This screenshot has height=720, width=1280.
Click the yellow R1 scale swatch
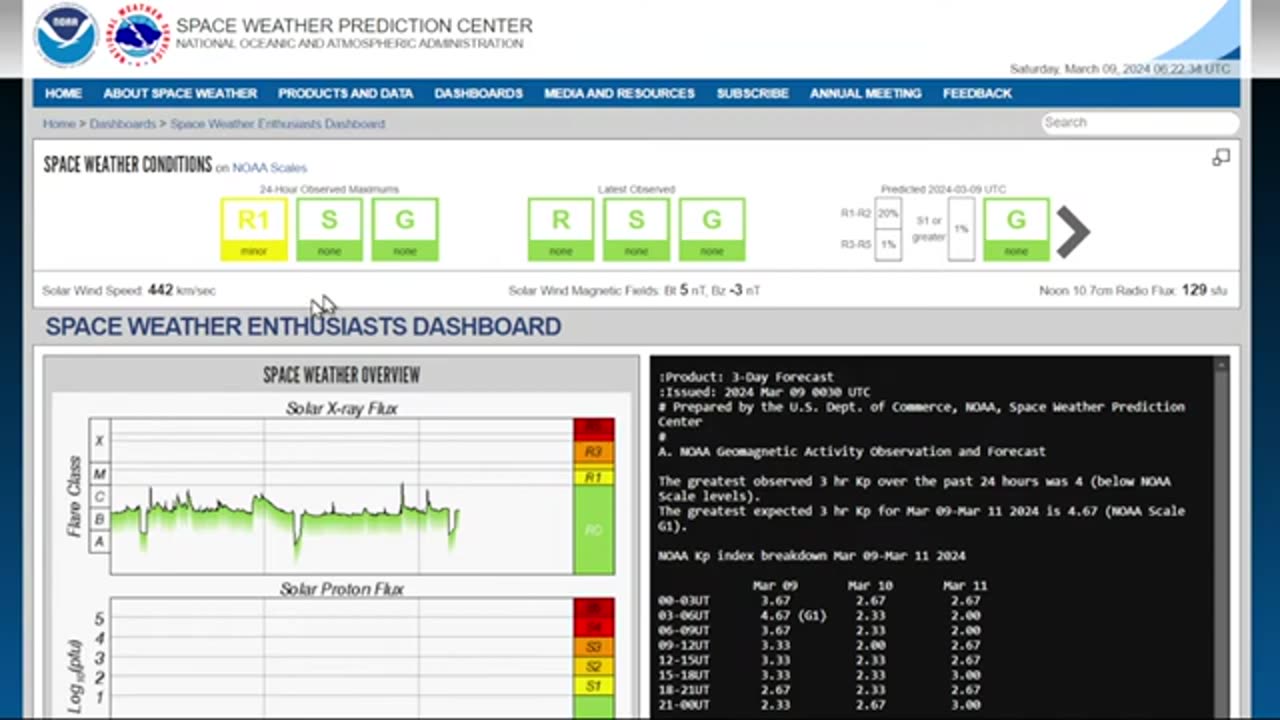tap(594, 477)
